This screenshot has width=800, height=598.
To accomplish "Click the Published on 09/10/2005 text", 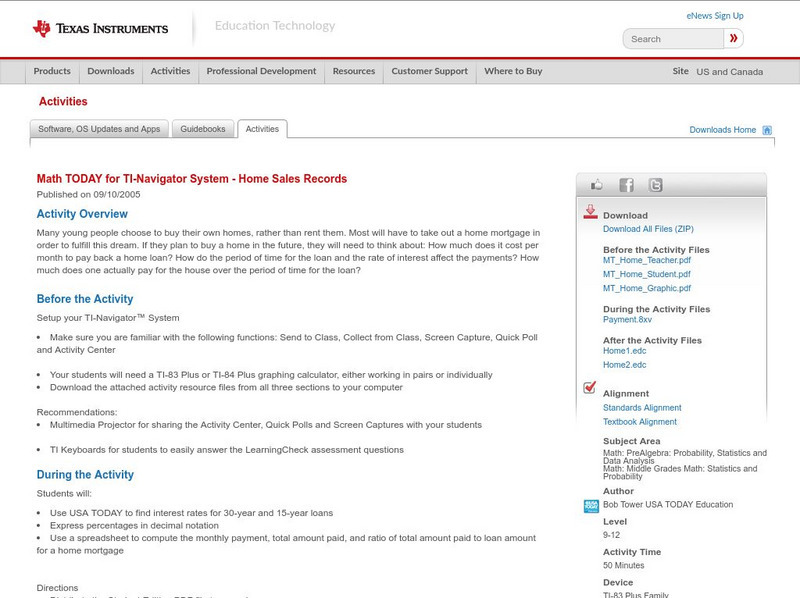I will point(88,194).
